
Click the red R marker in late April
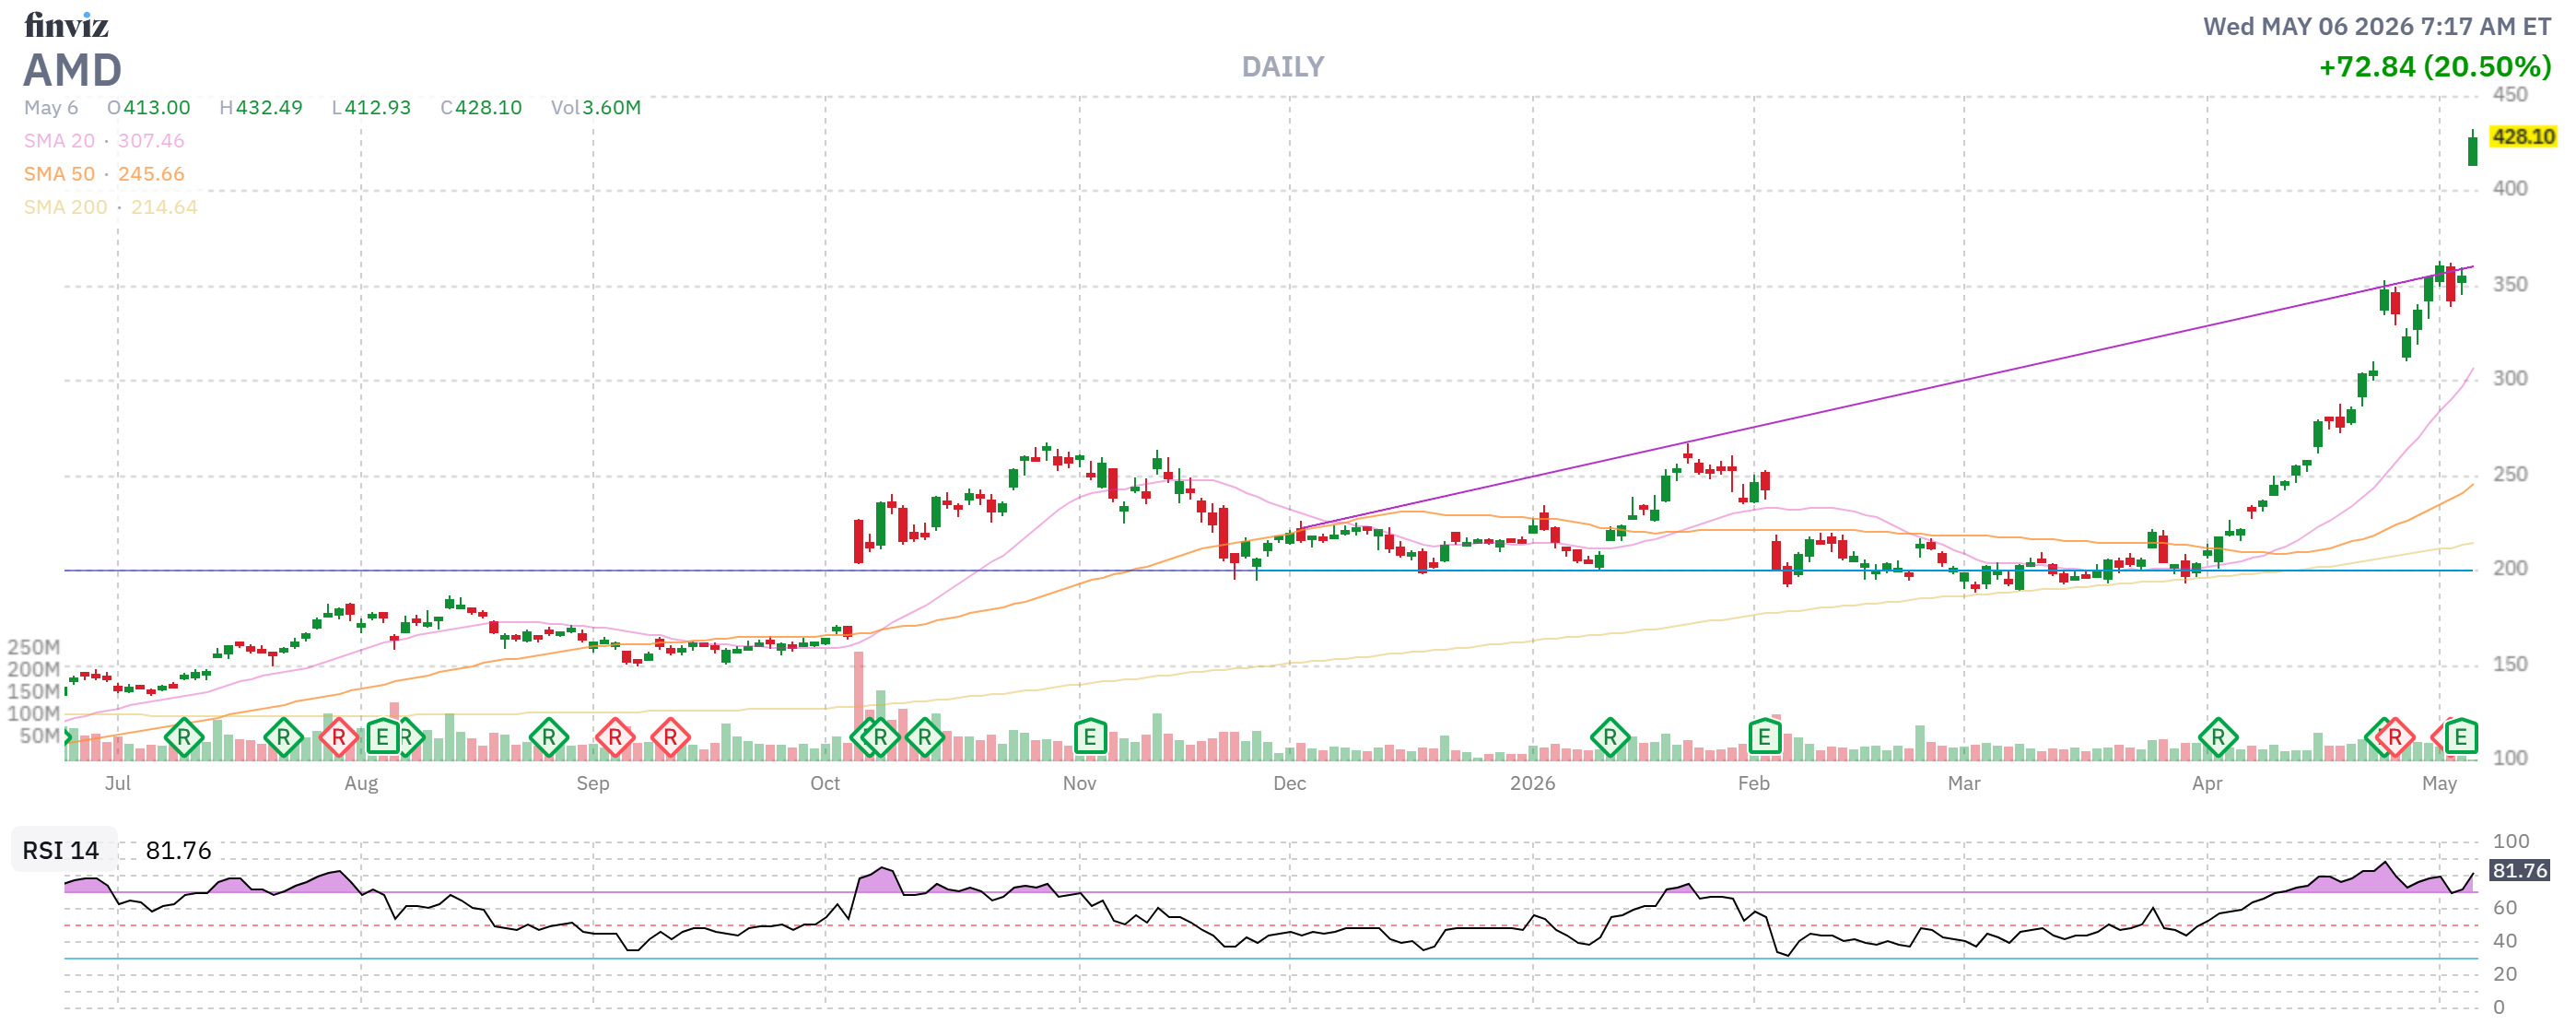click(x=2395, y=738)
